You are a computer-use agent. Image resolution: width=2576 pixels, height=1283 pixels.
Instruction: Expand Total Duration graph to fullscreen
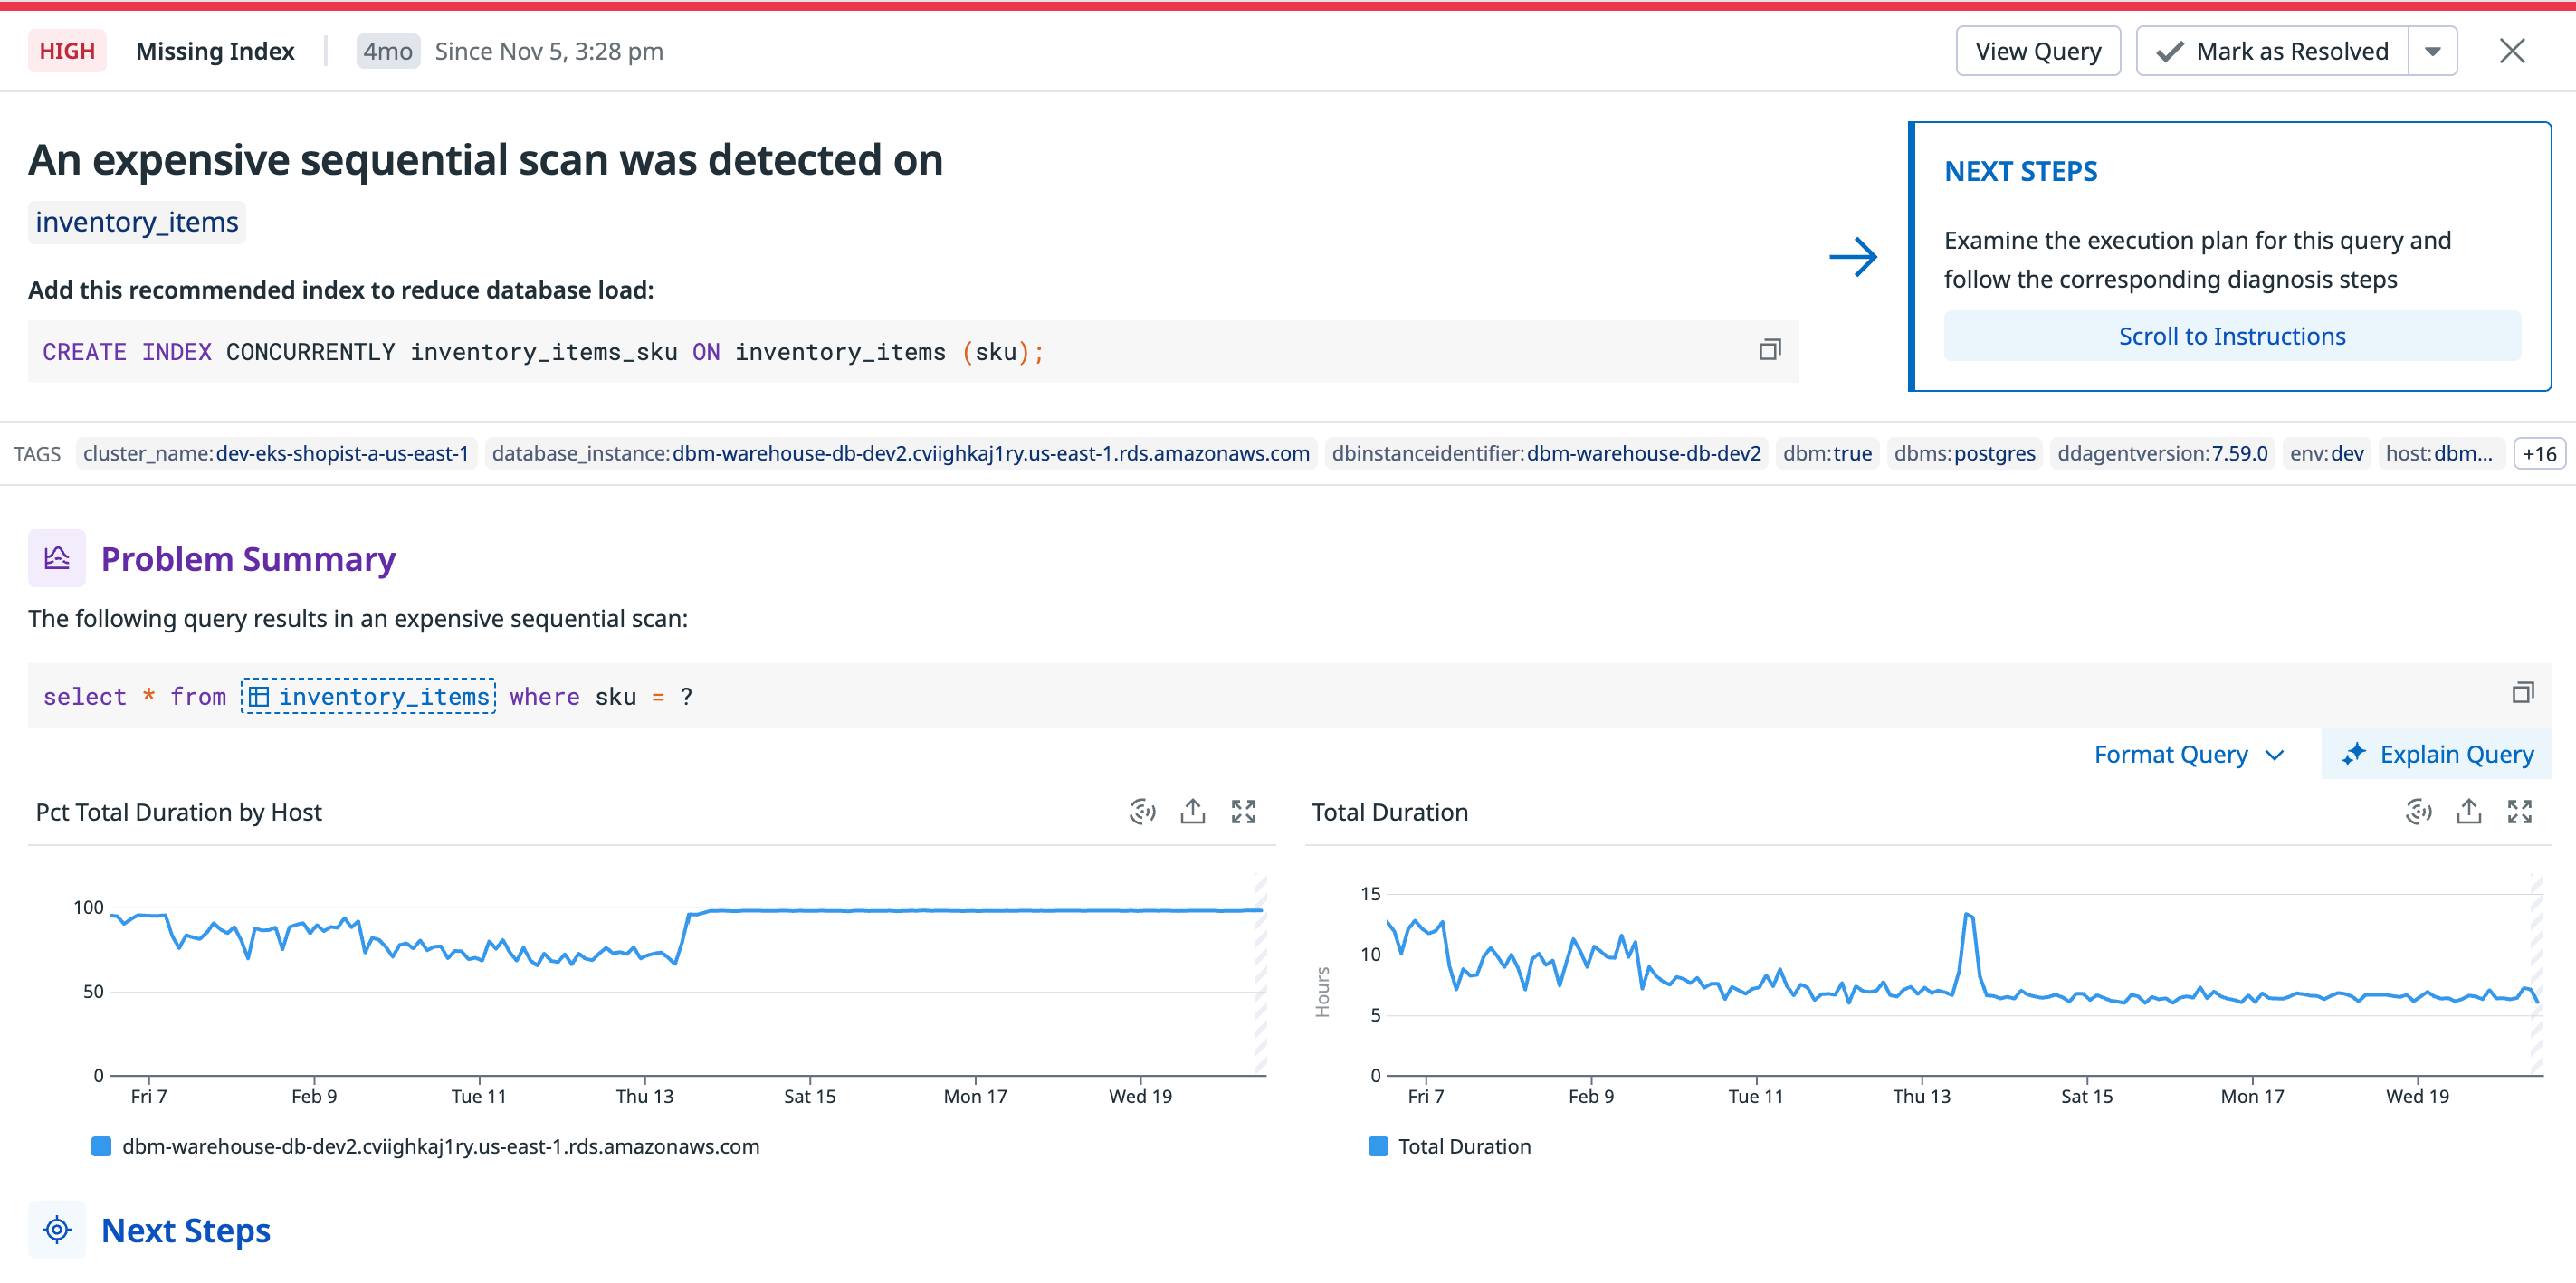(x=2519, y=811)
